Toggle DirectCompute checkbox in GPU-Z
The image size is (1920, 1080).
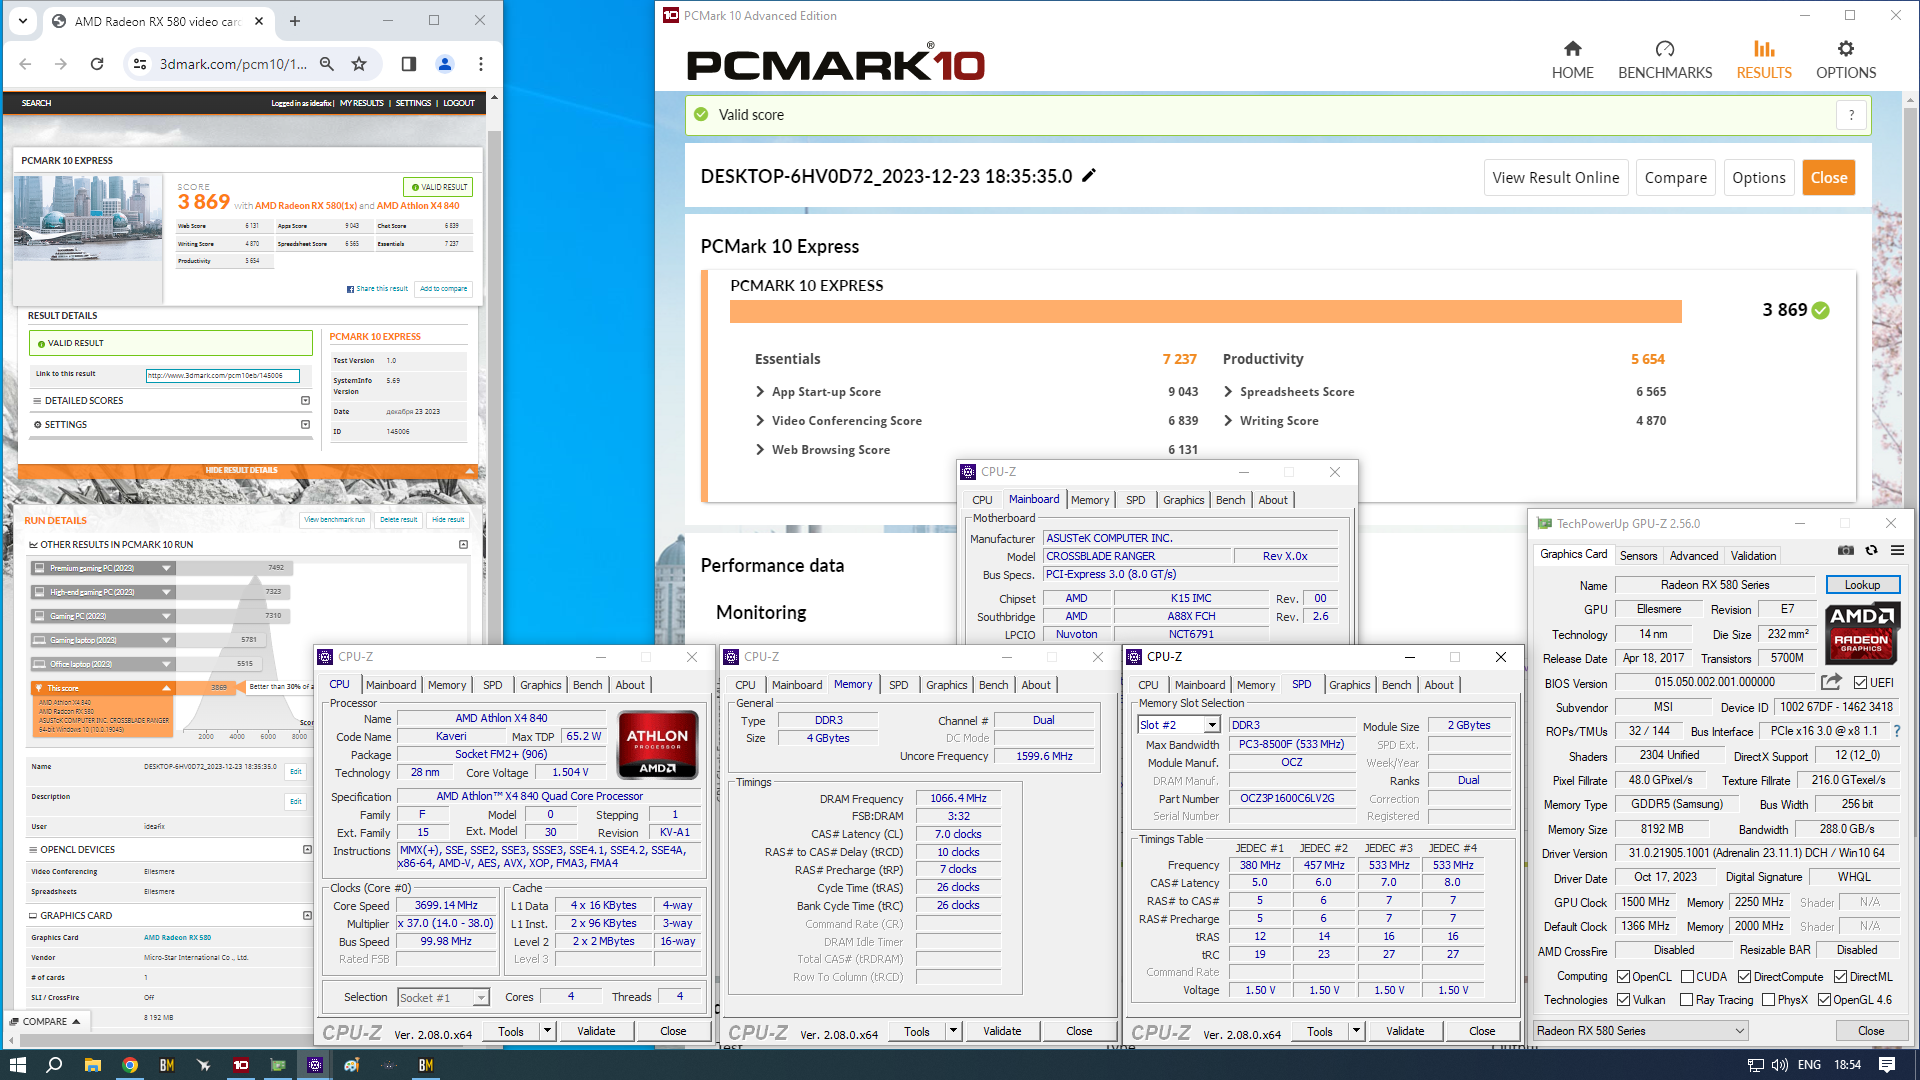tap(1744, 976)
